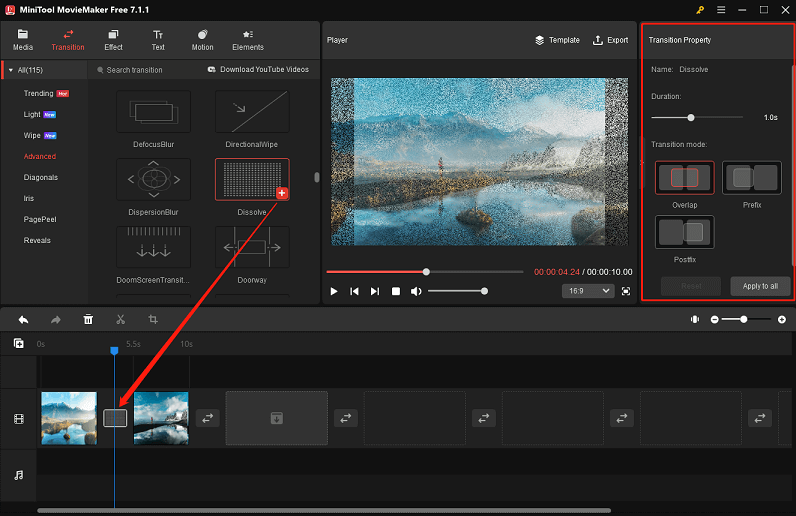
Task: Click the timeline split-view icon
Action: pyautogui.click(x=695, y=319)
